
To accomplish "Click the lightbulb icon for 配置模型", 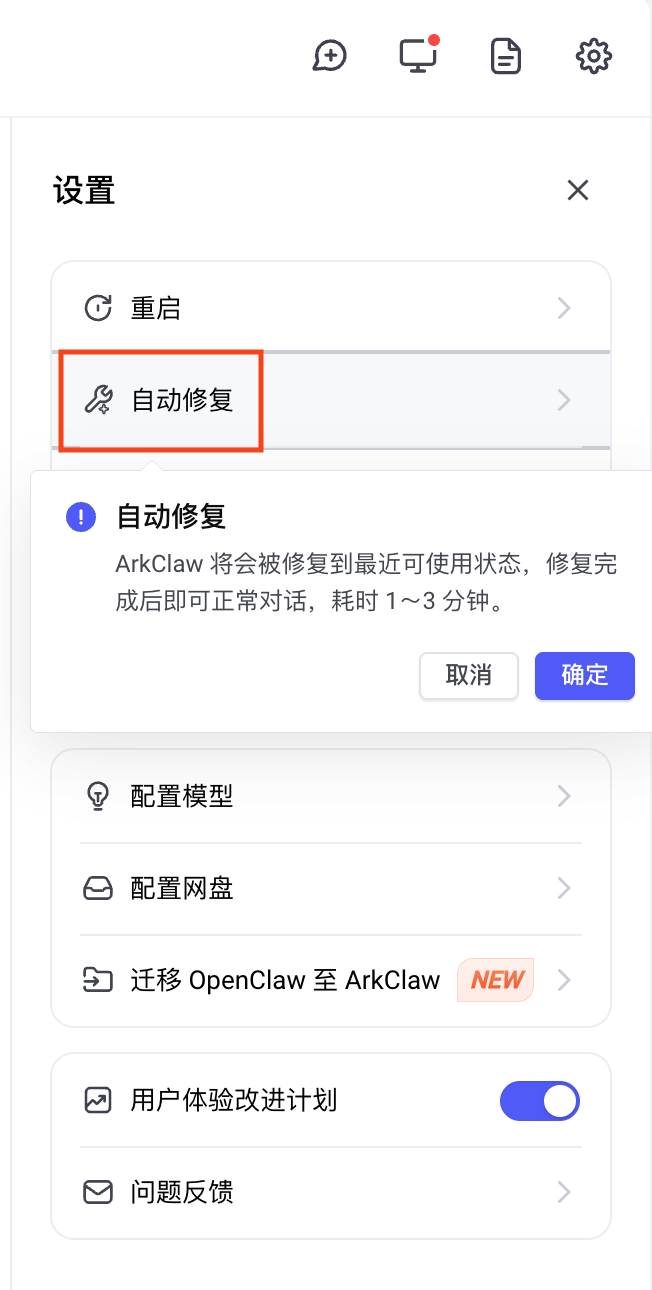I will click(97, 796).
